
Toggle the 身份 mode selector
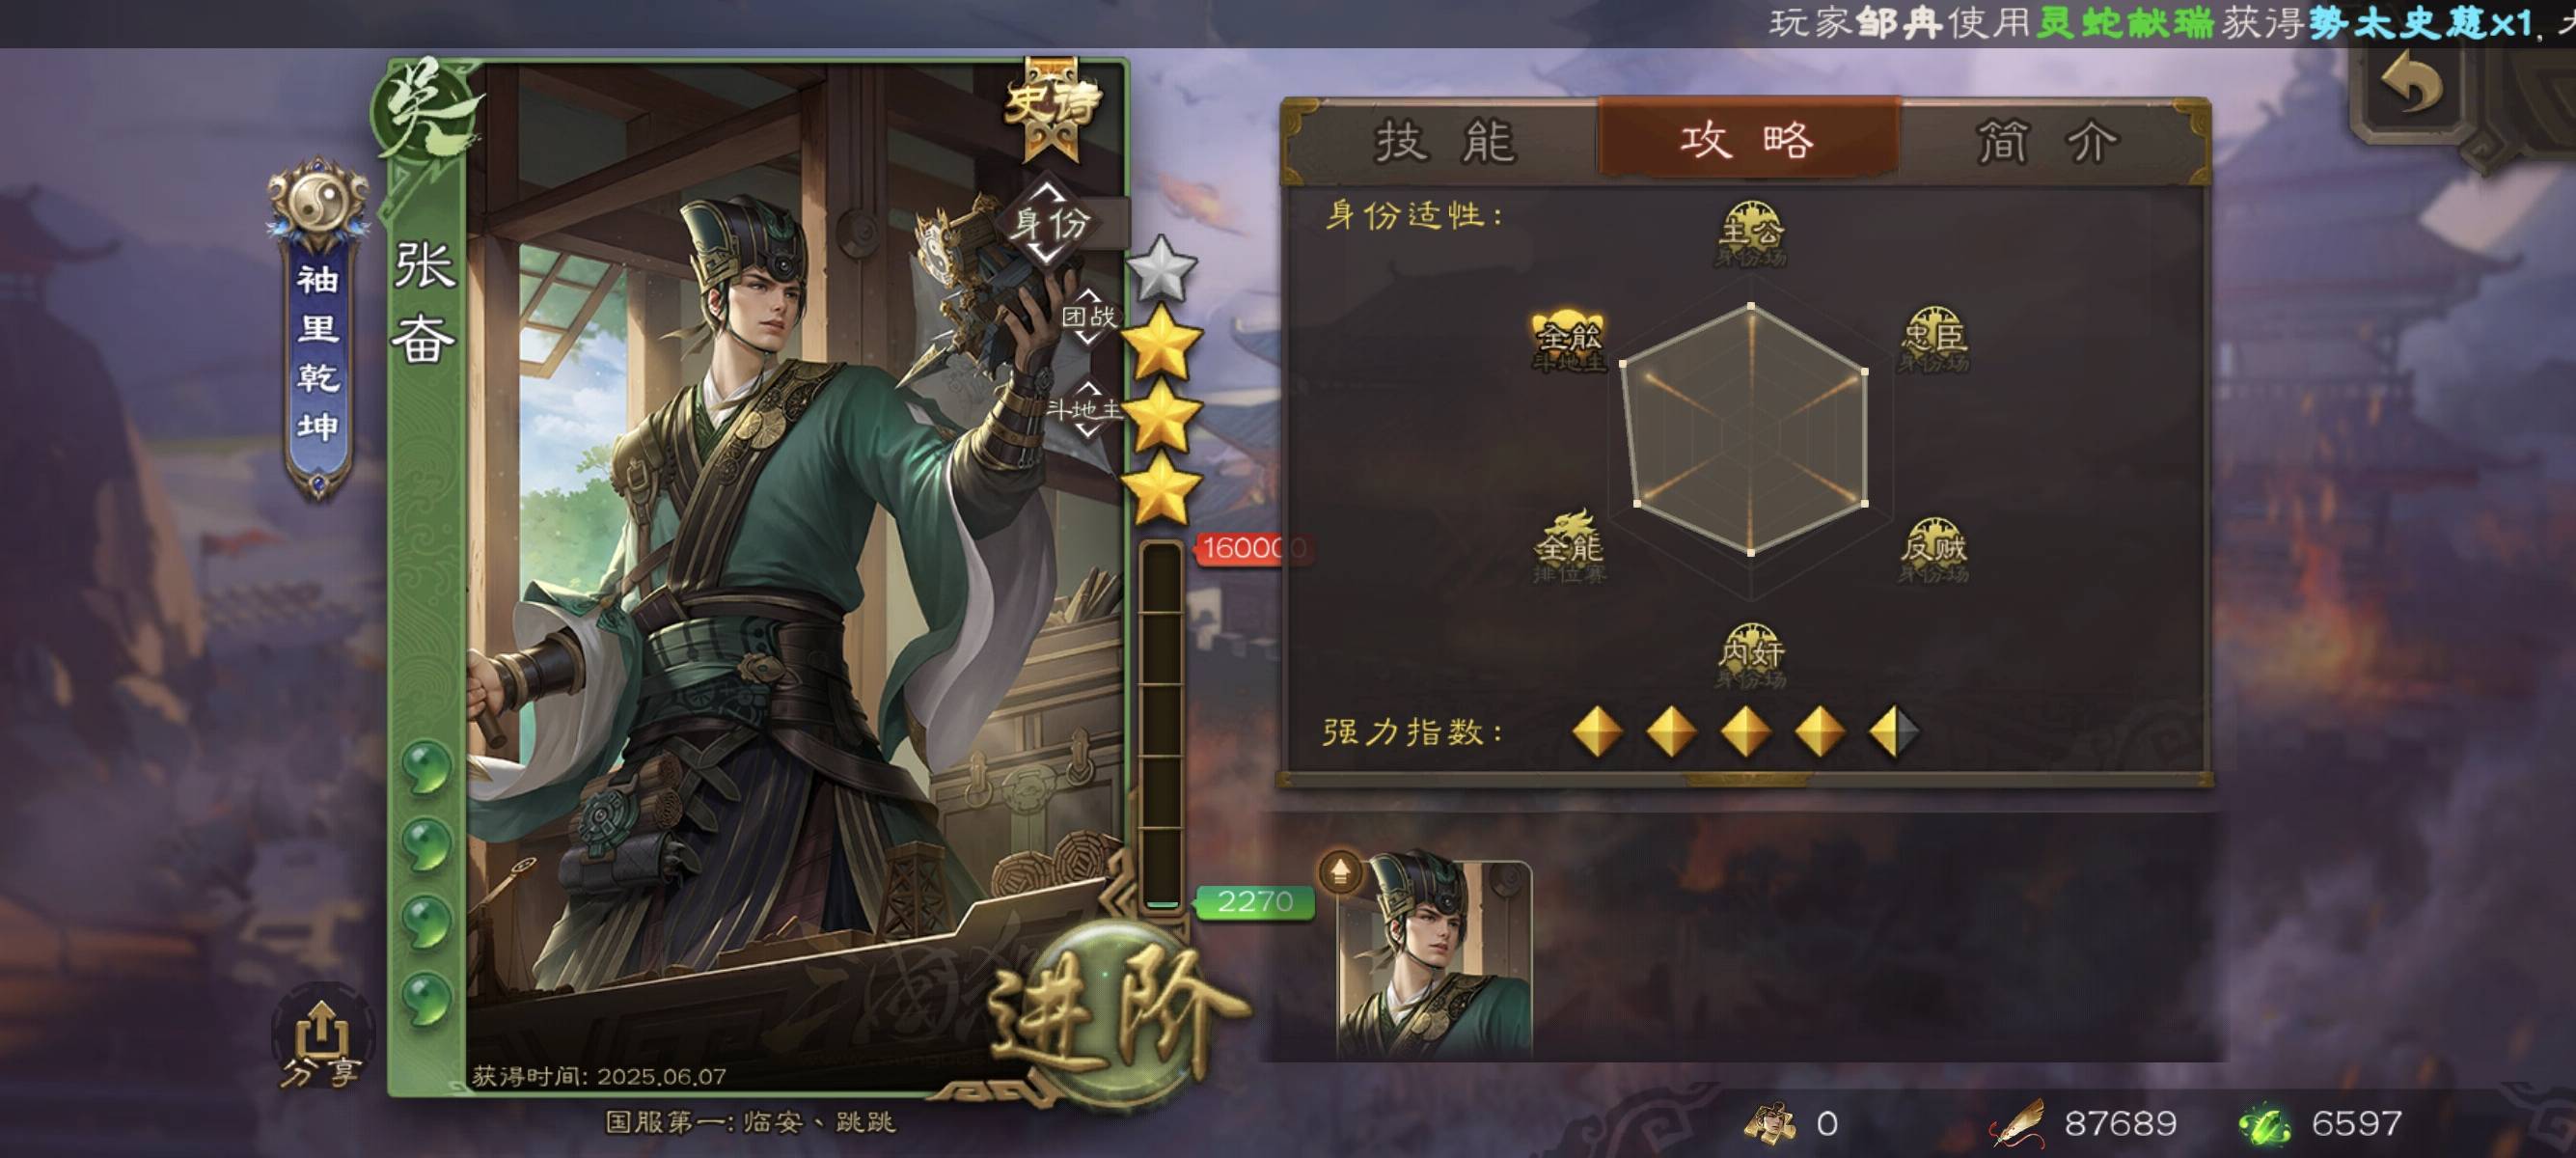point(1048,222)
